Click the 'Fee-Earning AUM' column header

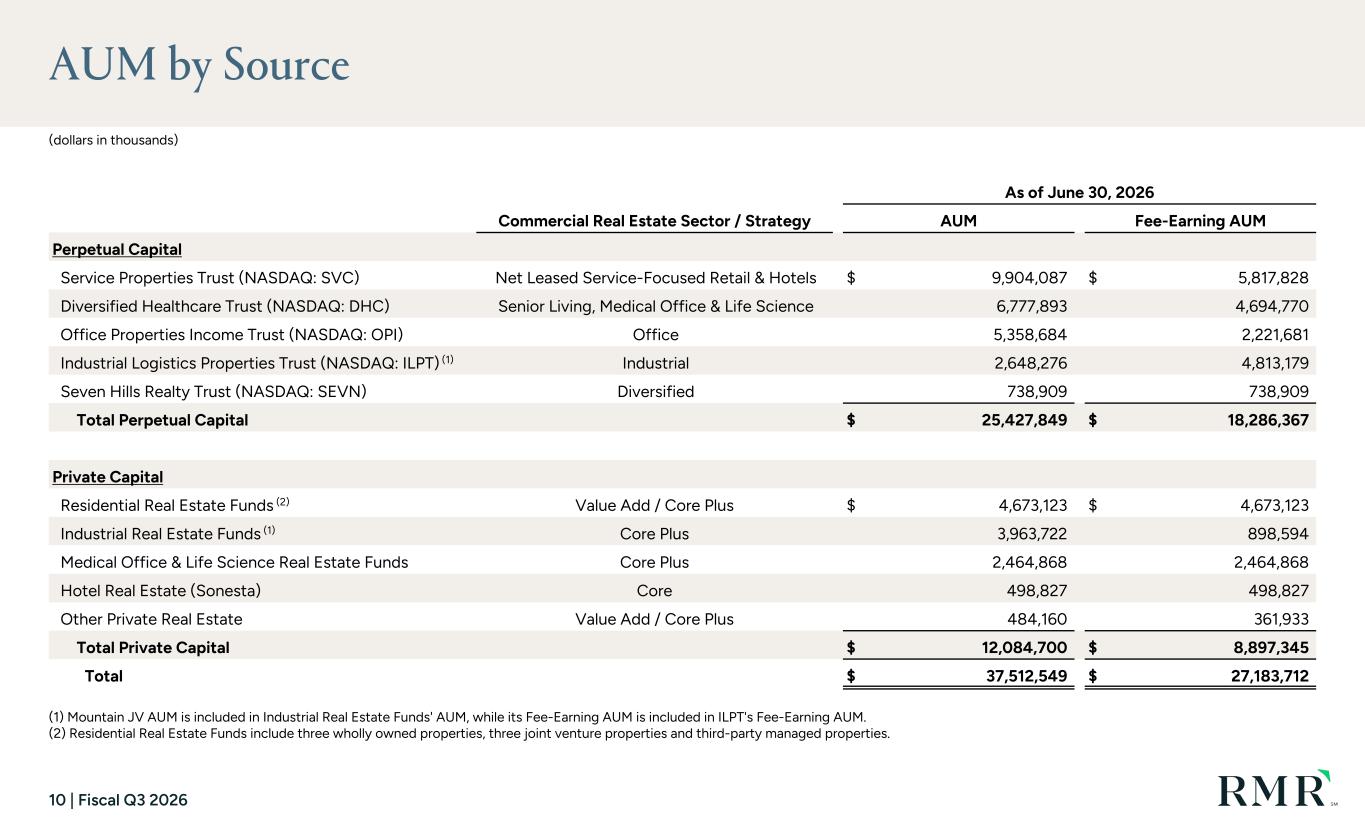[1201, 221]
